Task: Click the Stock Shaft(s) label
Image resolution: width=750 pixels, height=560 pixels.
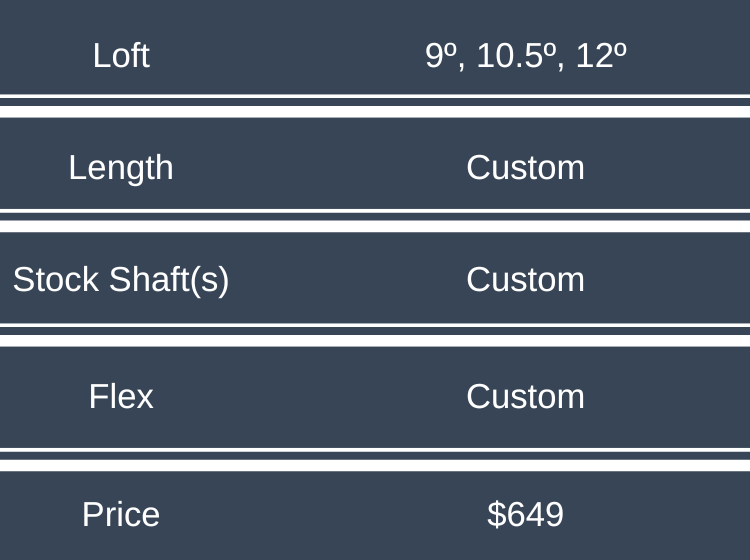Action: (x=121, y=280)
